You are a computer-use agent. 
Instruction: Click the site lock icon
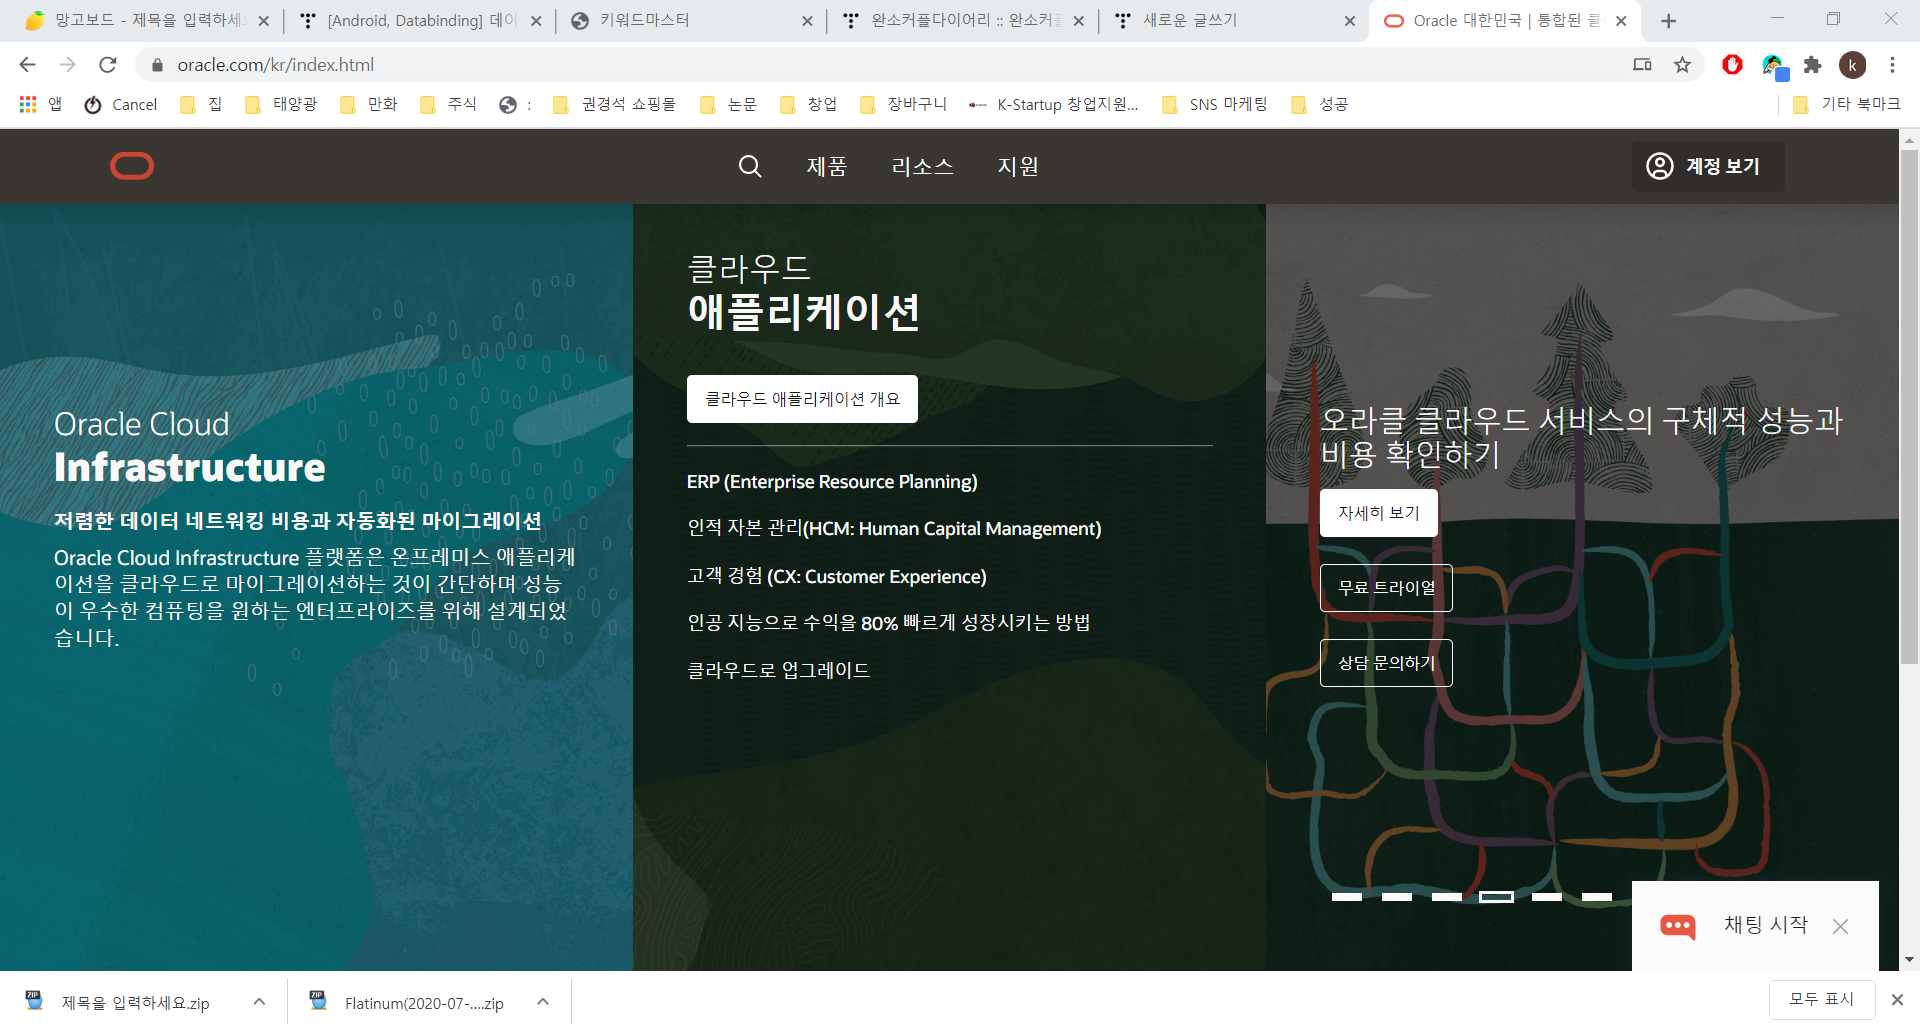coord(157,65)
